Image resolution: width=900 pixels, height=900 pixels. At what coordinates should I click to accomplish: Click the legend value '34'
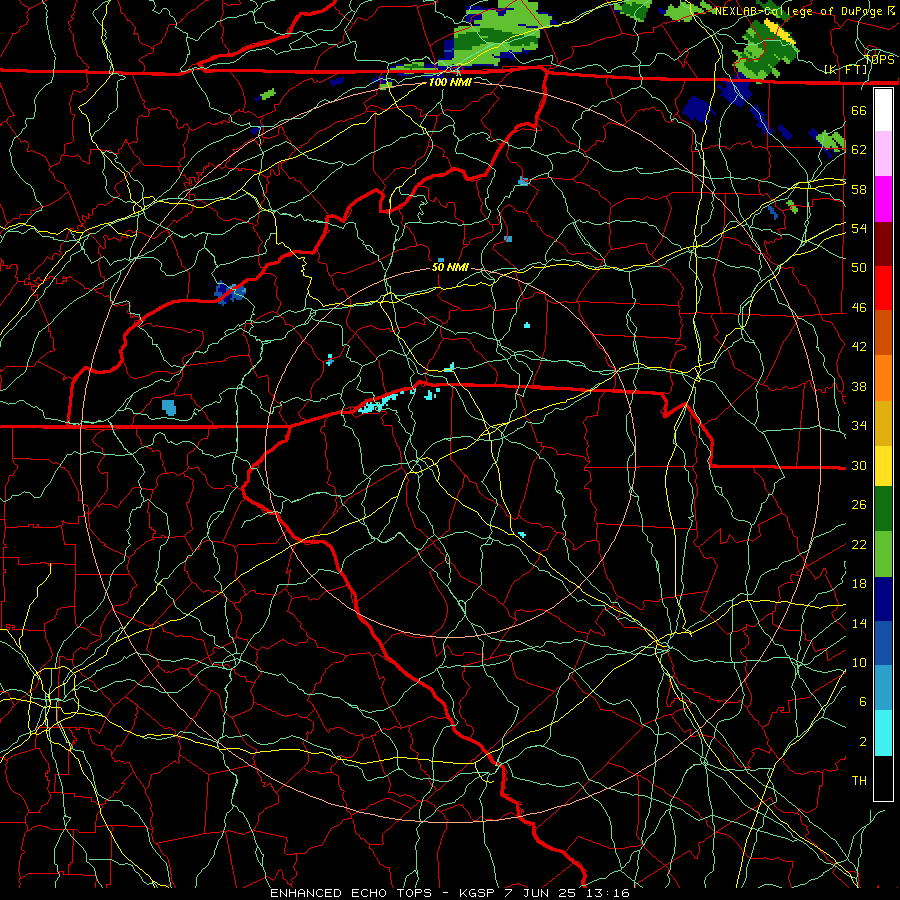pos(859,426)
